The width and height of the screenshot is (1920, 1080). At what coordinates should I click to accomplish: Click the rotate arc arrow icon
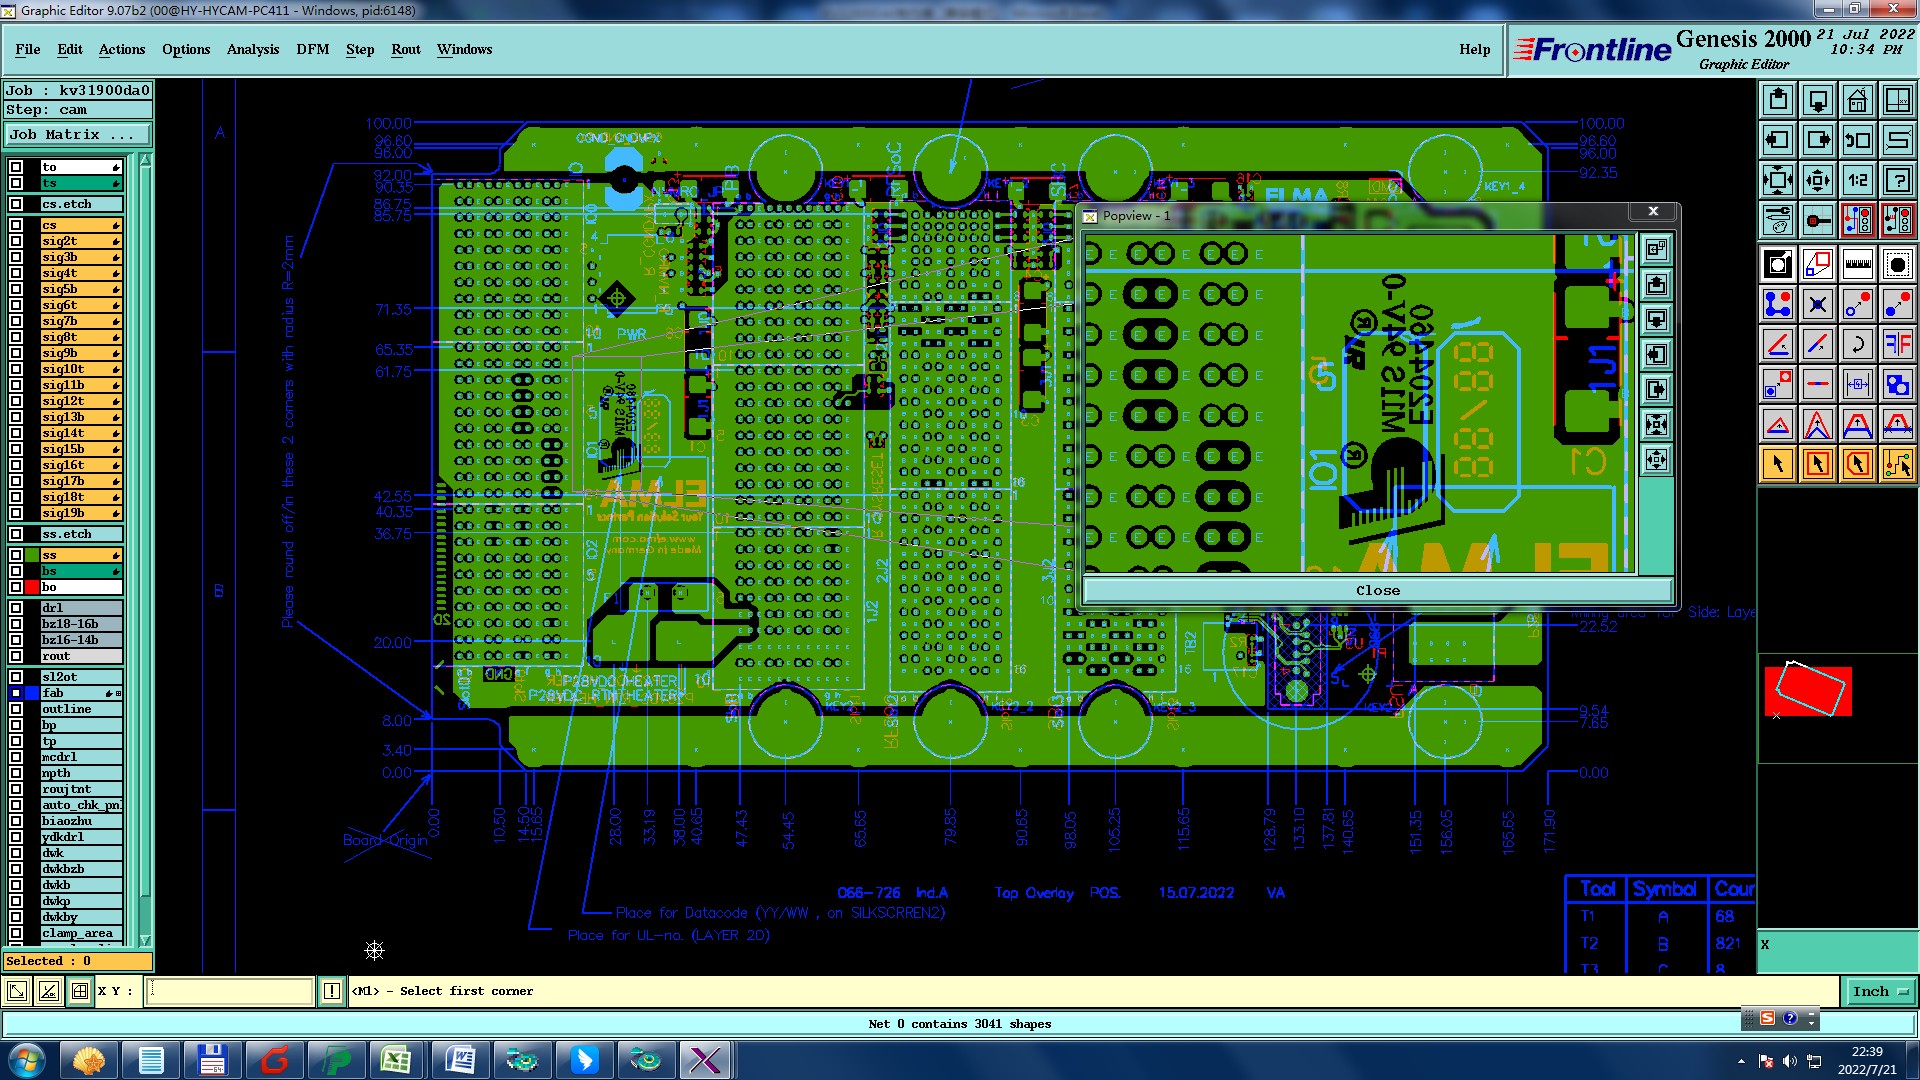pyautogui.click(x=1858, y=344)
